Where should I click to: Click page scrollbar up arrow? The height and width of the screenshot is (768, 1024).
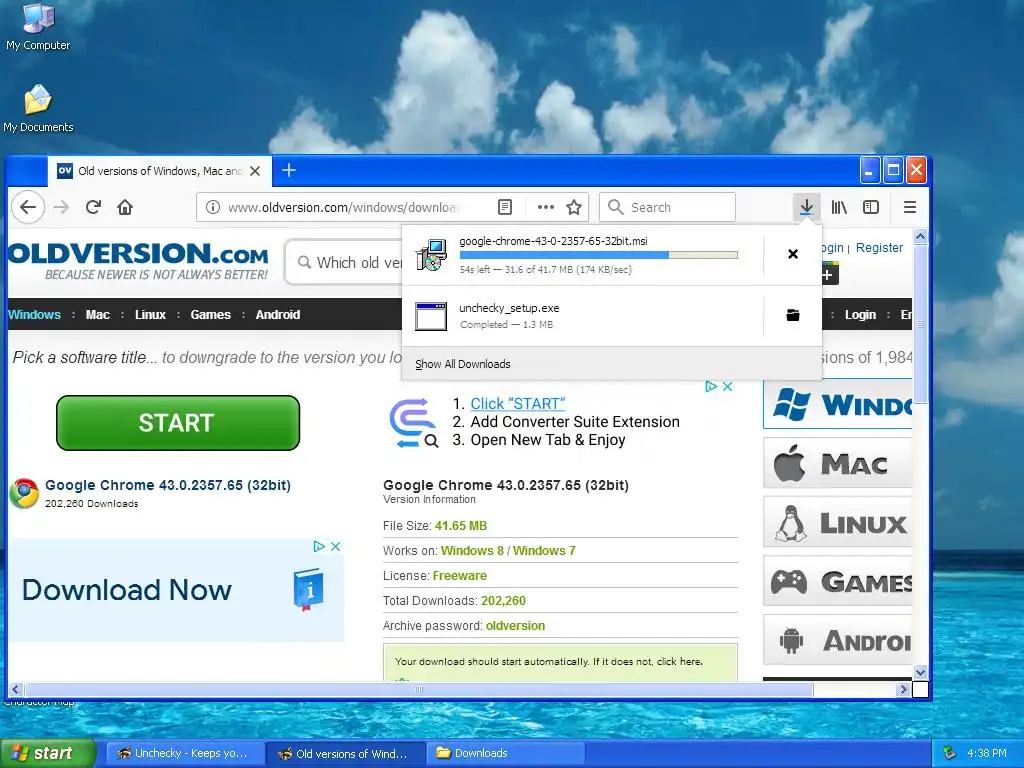tap(920, 236)
